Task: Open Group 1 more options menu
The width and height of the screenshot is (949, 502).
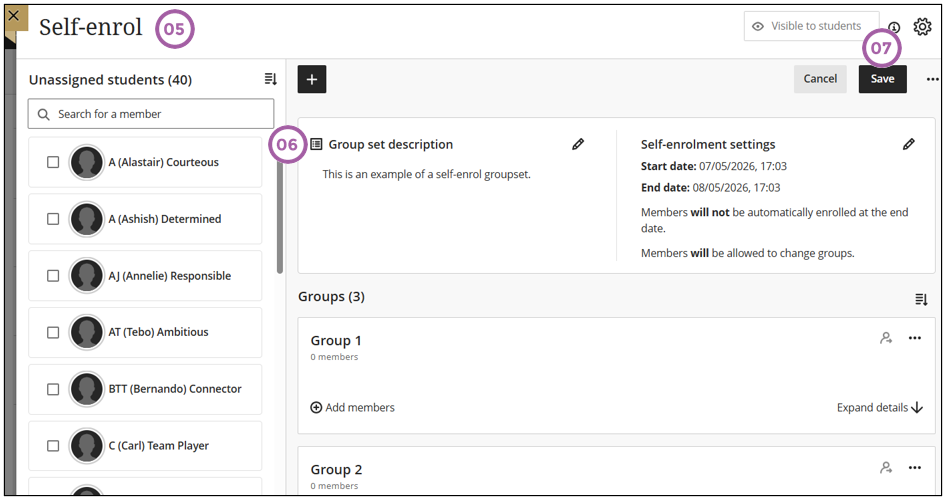Action: pyautogui.click(x=915, y=338)
